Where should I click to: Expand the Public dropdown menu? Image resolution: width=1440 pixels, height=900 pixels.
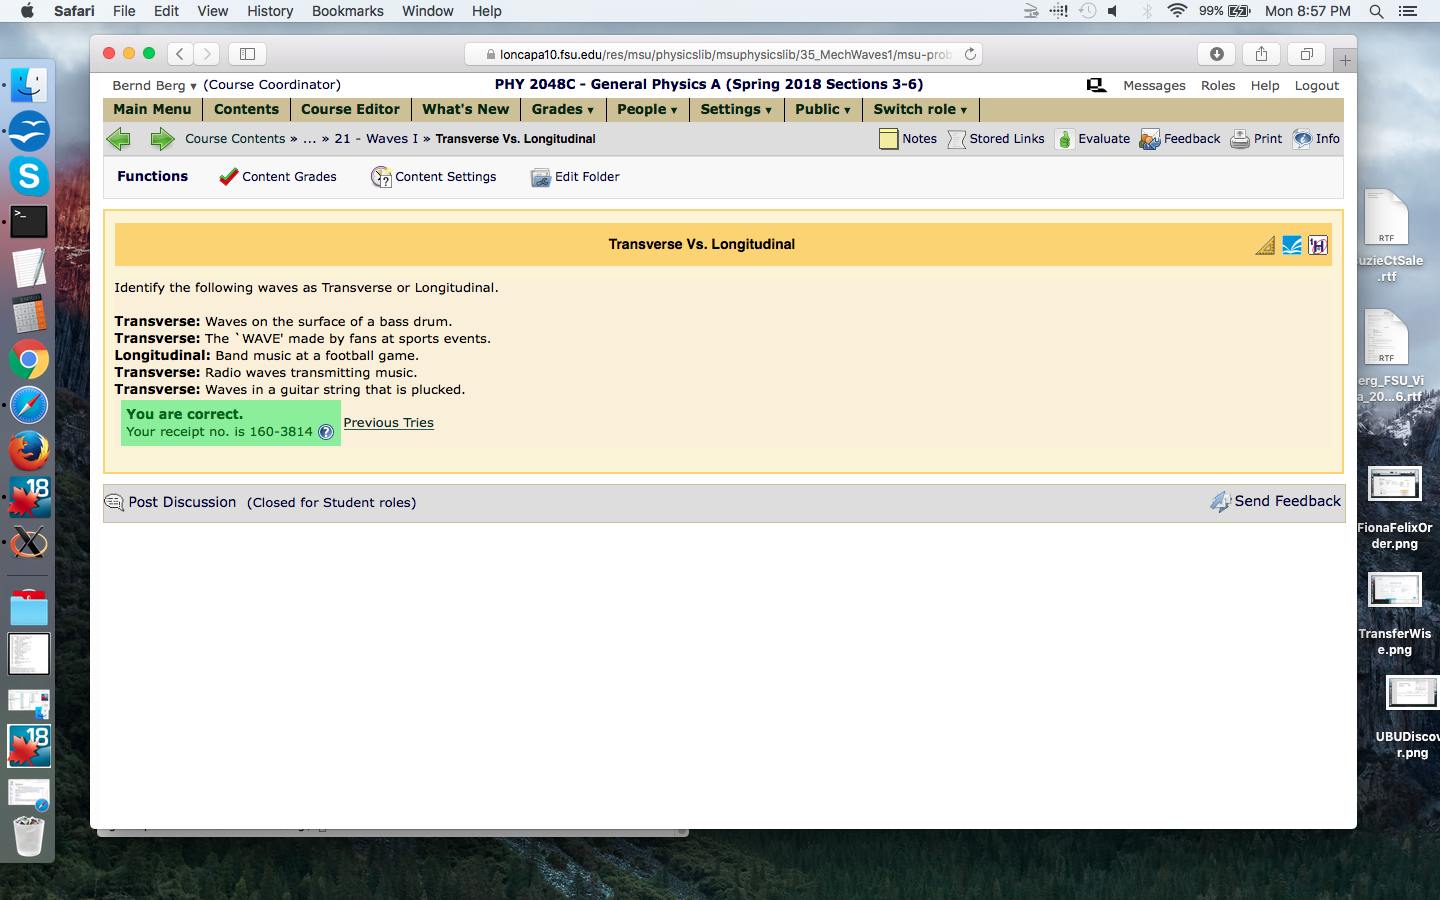(823, 109)
